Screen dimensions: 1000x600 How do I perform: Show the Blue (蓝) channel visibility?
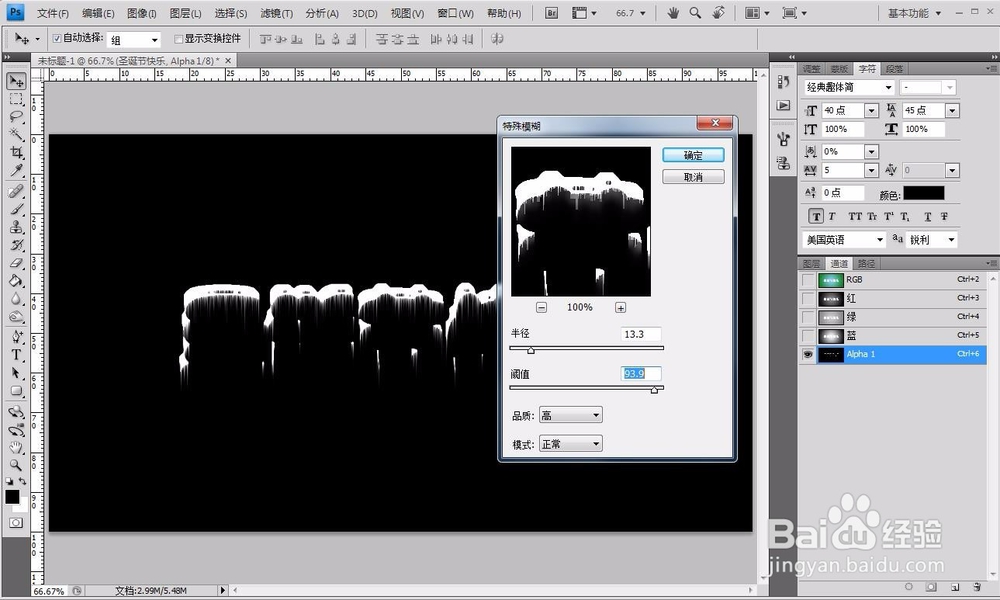(x=808, y=335)
